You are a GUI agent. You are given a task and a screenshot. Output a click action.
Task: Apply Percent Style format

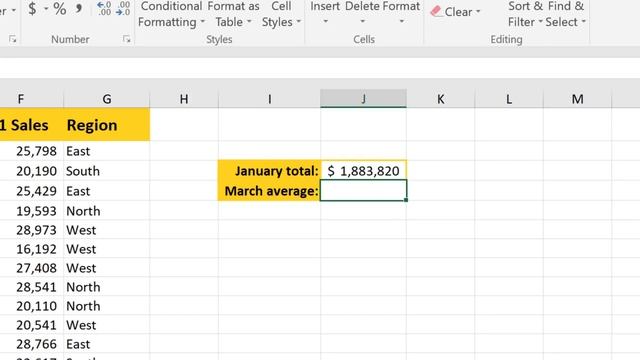60,9
